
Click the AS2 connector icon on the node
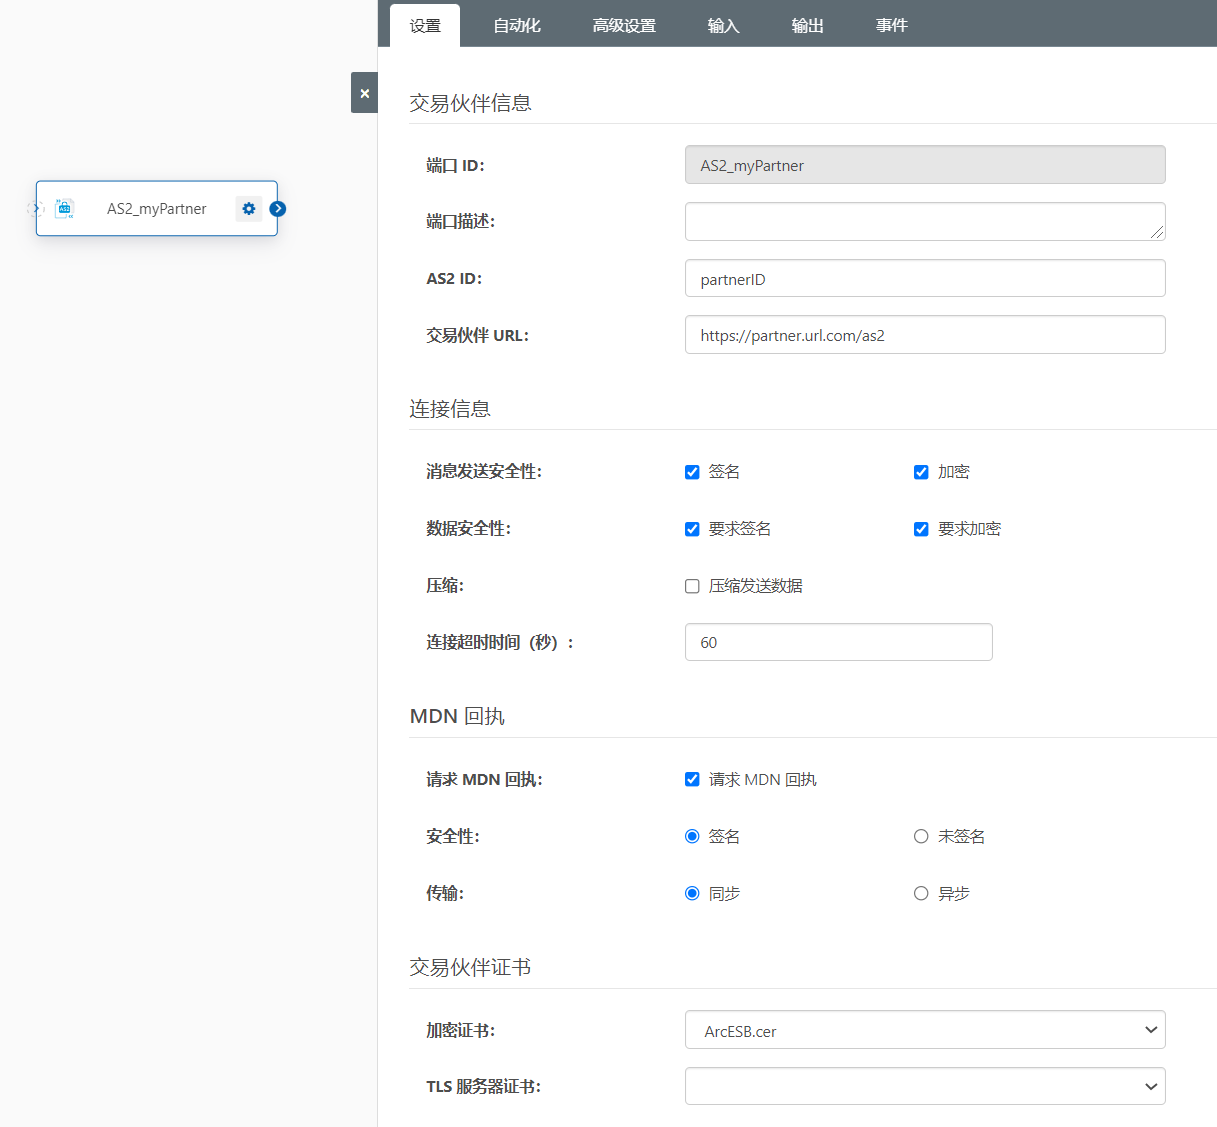coord(64,208)
